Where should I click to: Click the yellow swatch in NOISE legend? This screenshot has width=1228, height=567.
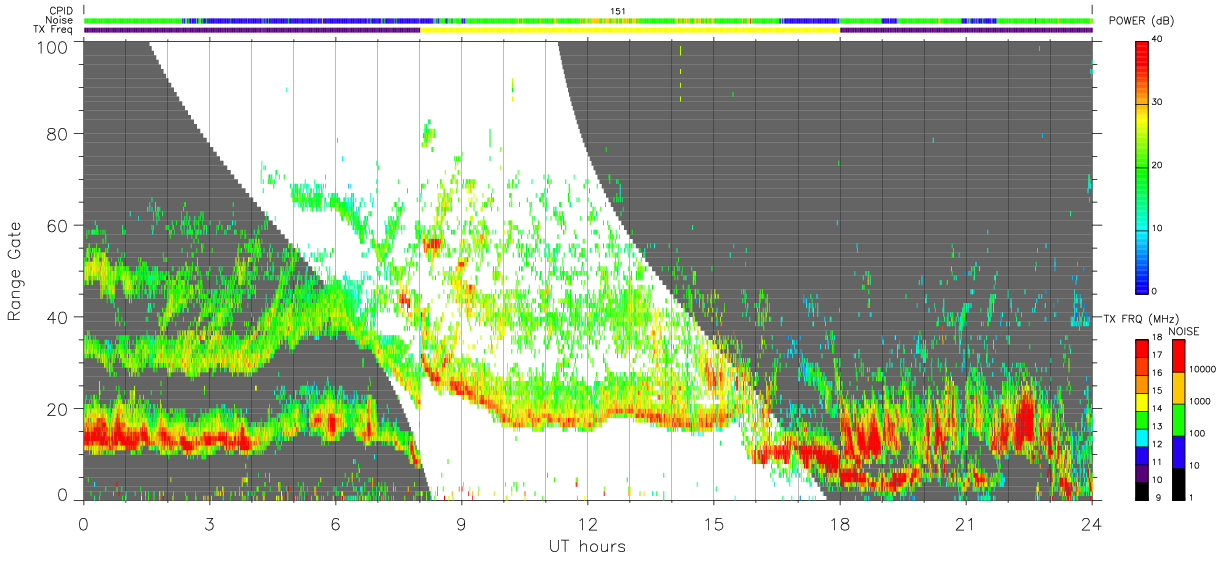(x=1177, y=388)
